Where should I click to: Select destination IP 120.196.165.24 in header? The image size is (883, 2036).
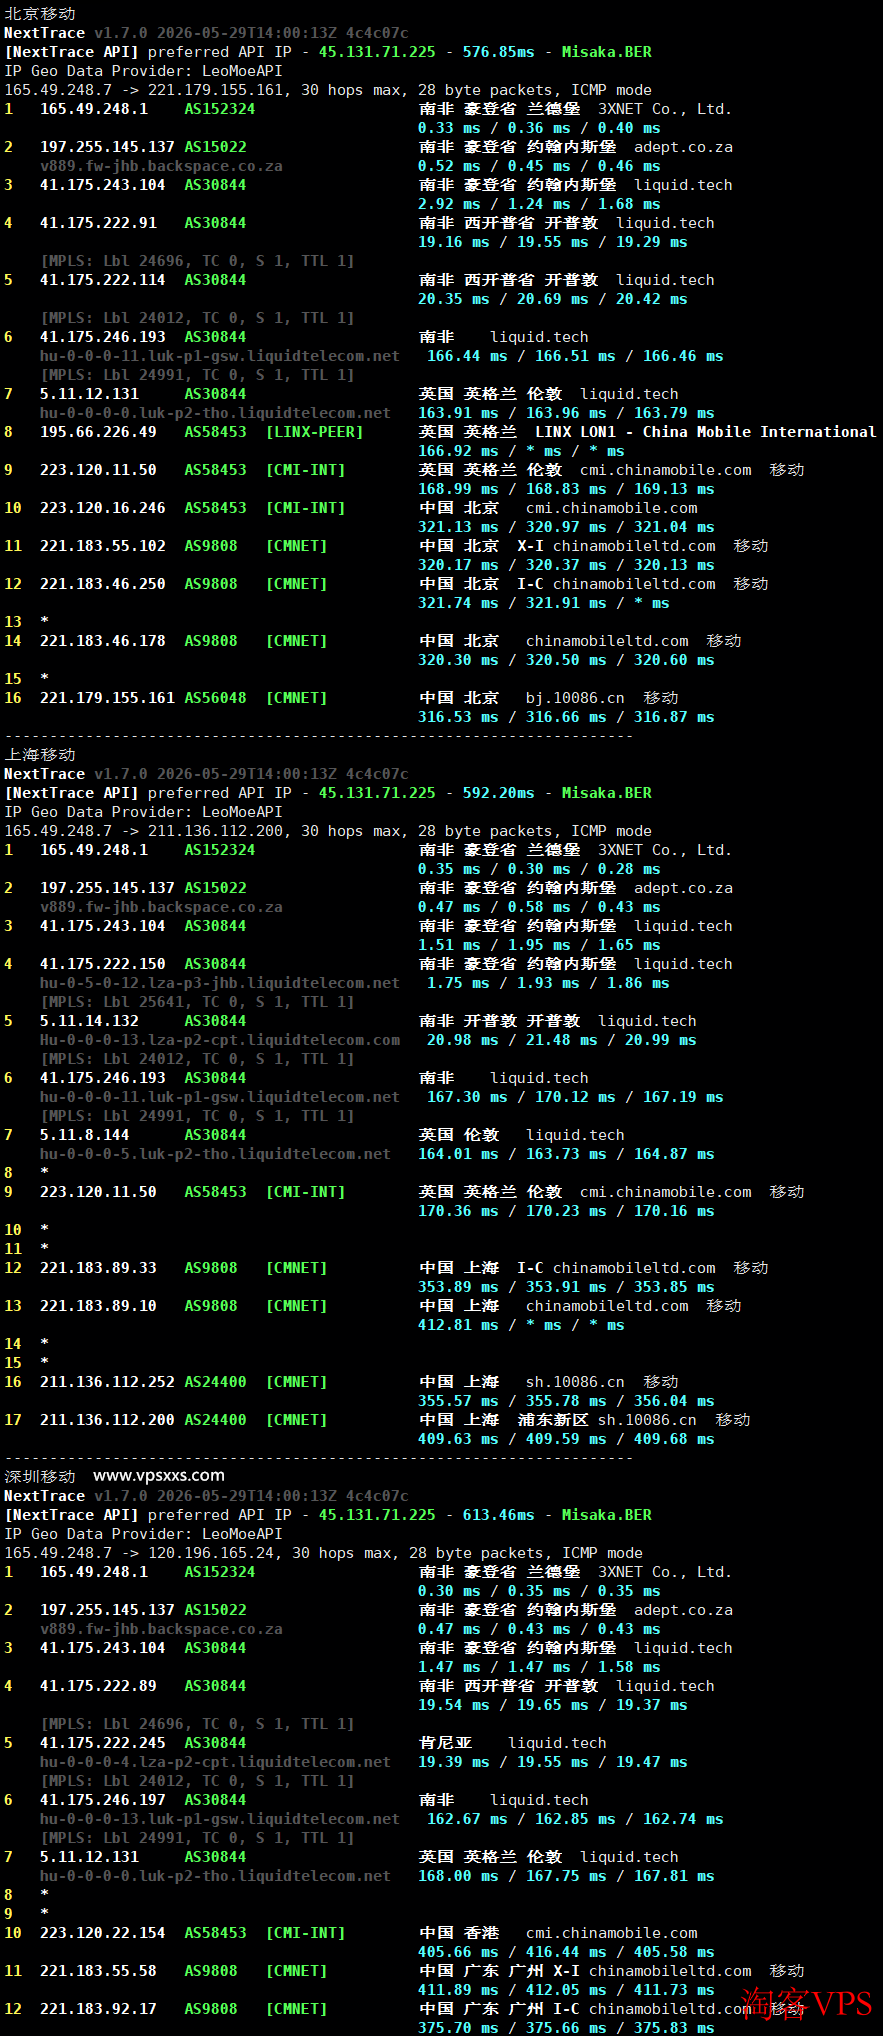[215, 1553]
